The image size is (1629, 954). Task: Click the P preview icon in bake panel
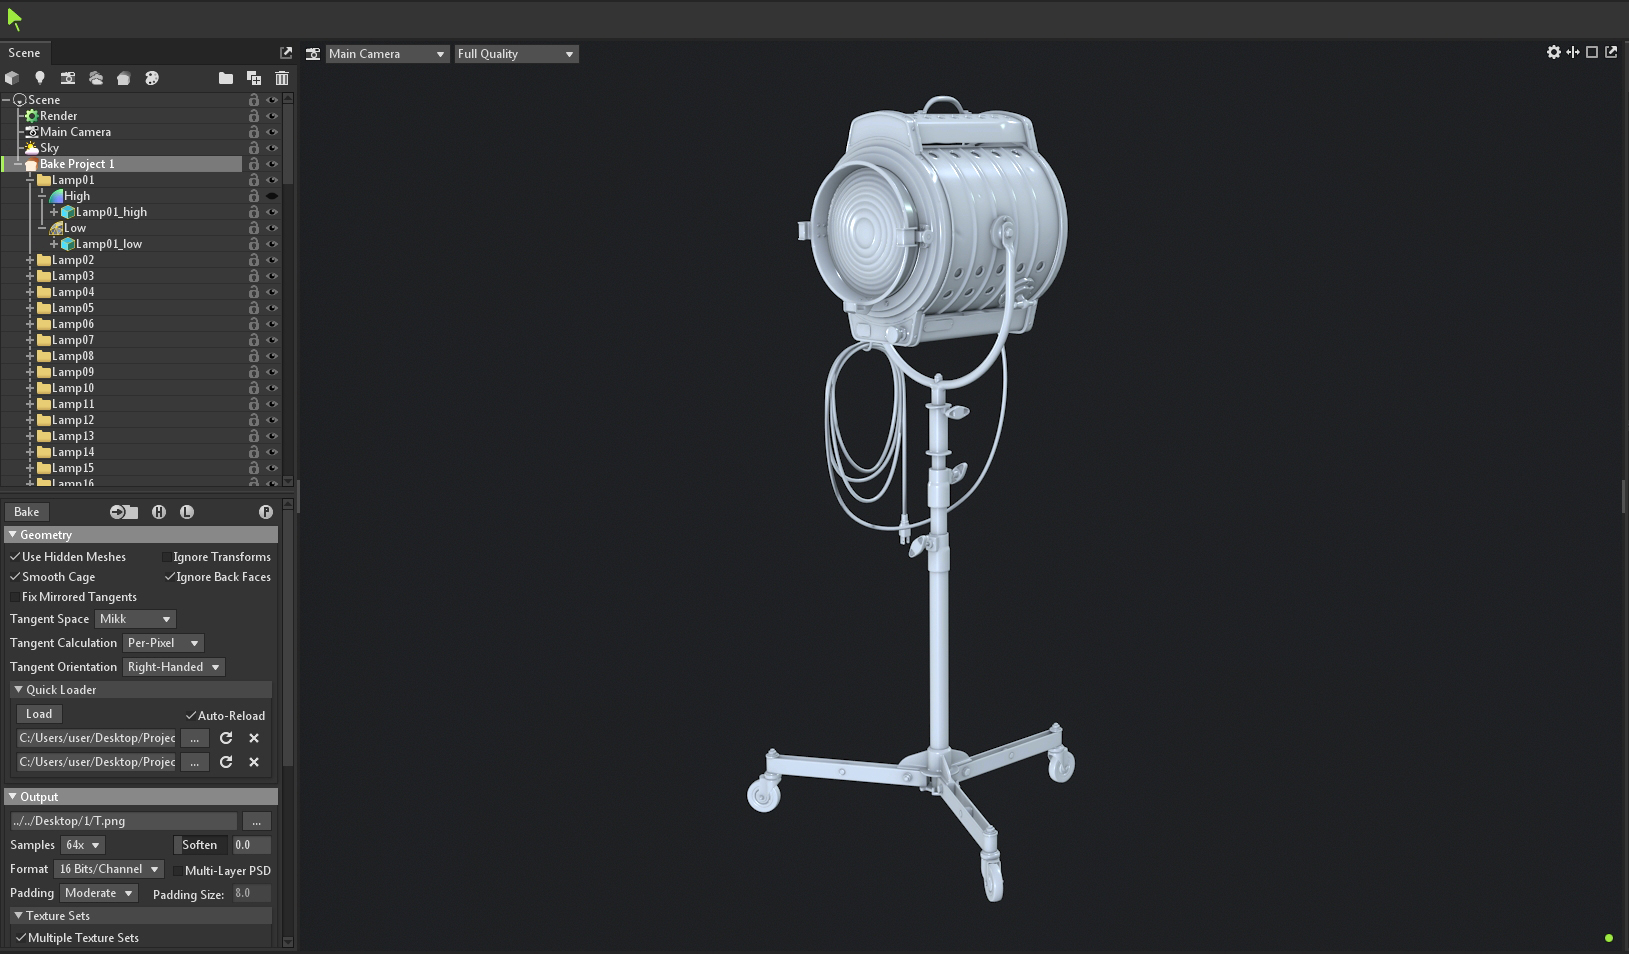pyautogui.click(x=266, y=512)
